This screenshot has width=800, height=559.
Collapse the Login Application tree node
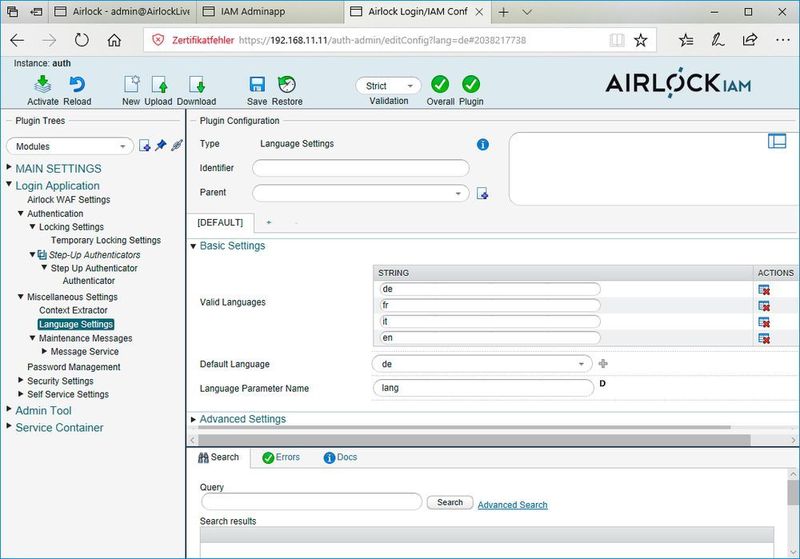9,184
